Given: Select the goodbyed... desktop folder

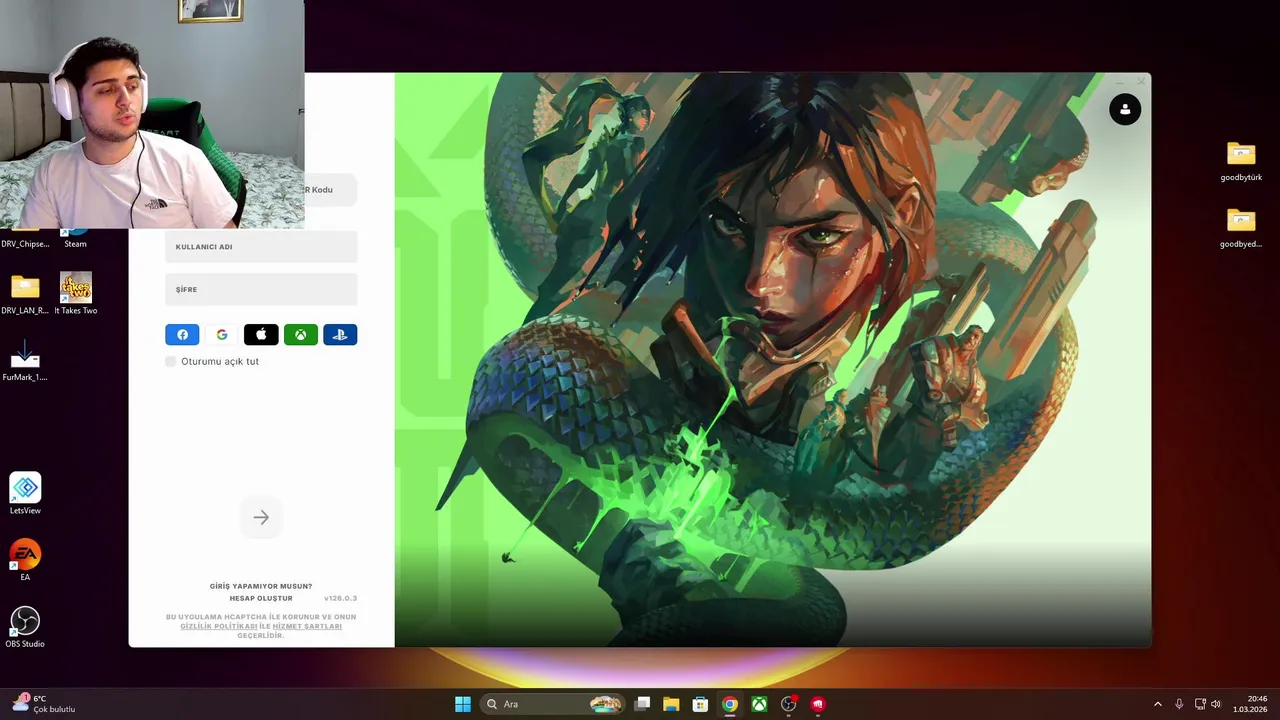Looking at the screenshot, I should [1241, 228].
